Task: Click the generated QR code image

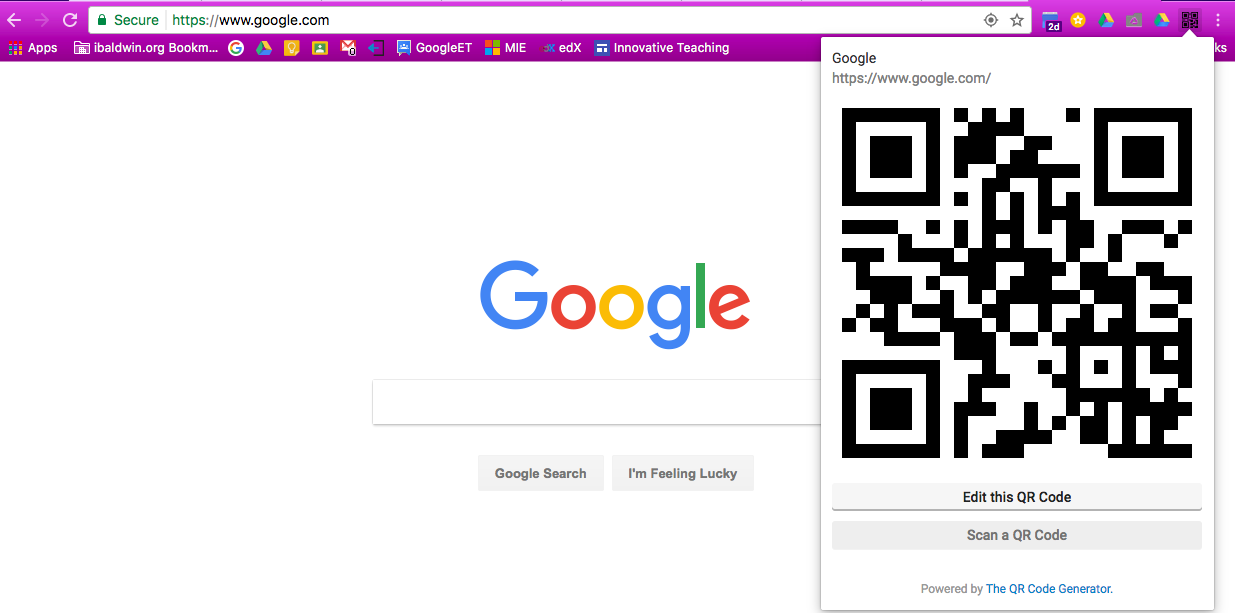Action: pyautogui.click(x=1017, y=283)
